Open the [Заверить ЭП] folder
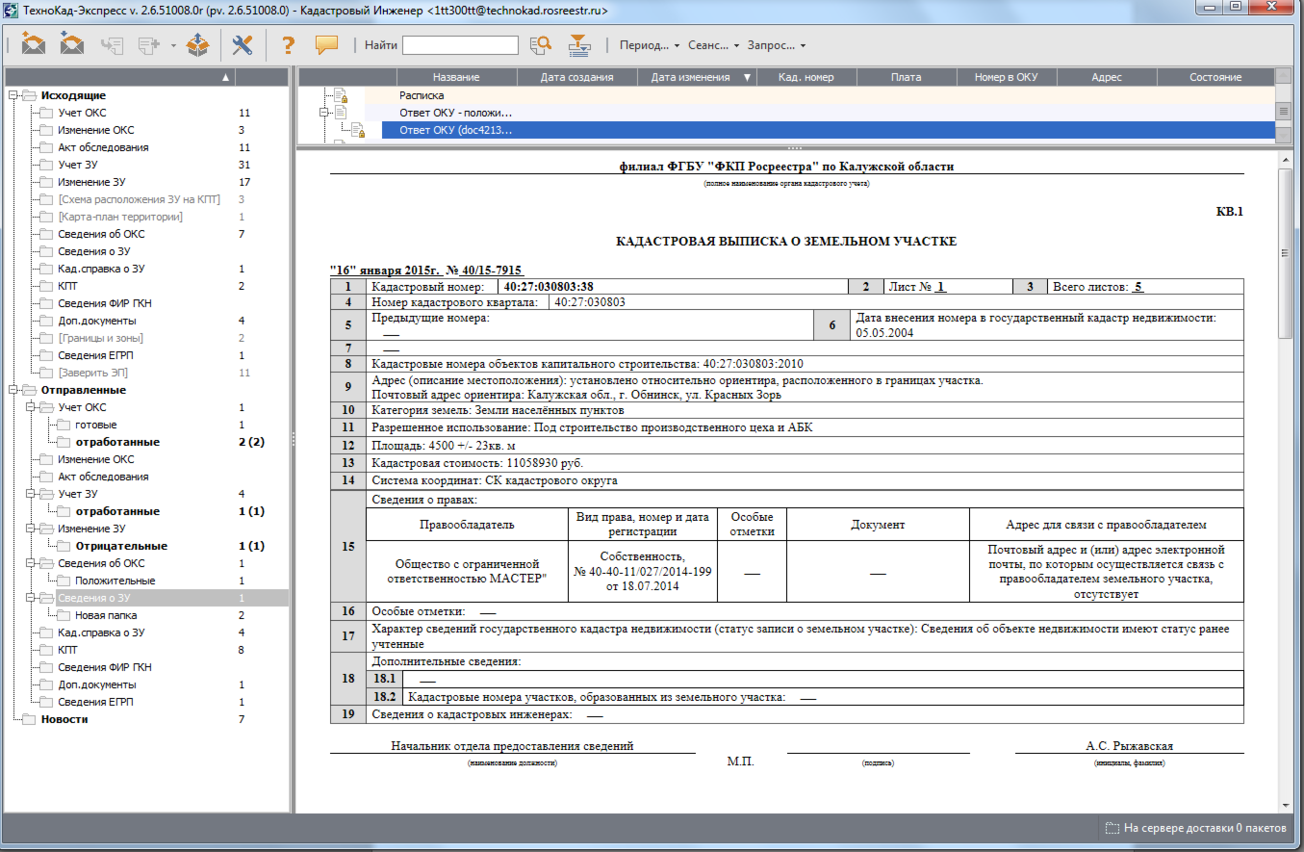This screenshot has height=852, width=1304. tap(92, 373)
